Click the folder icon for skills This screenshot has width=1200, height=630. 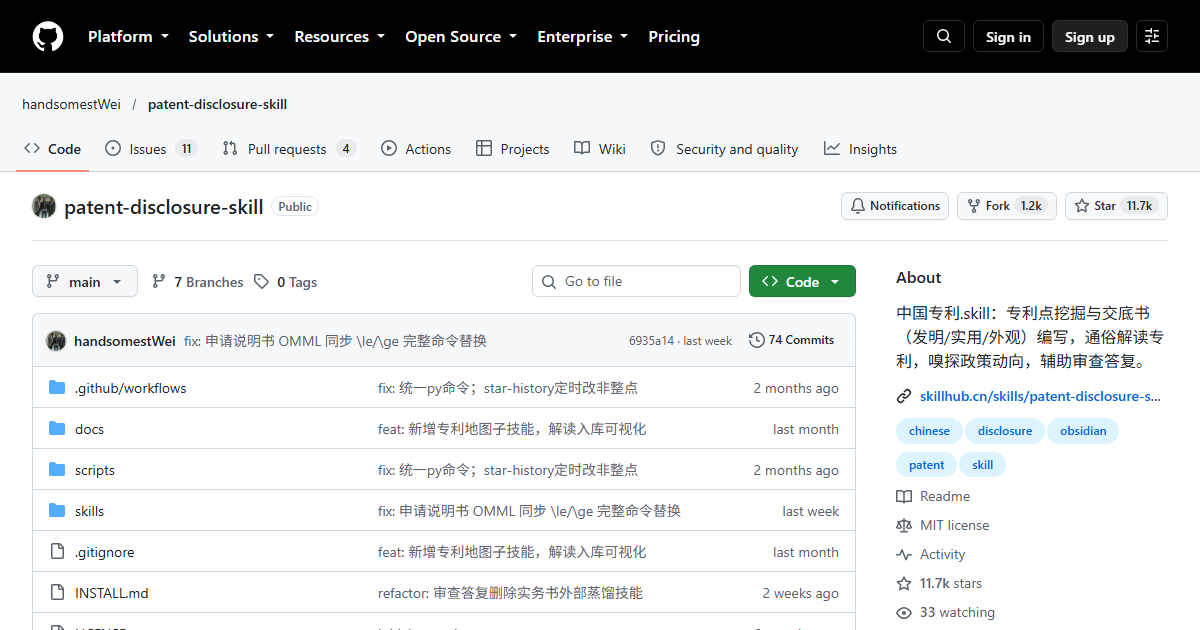[x=57, y=511]
